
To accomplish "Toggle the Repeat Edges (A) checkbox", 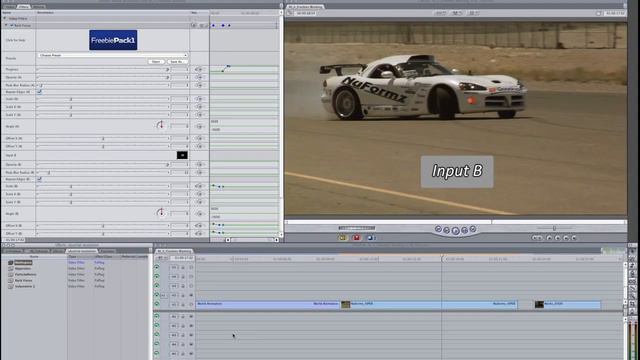I will pos(40,92).
